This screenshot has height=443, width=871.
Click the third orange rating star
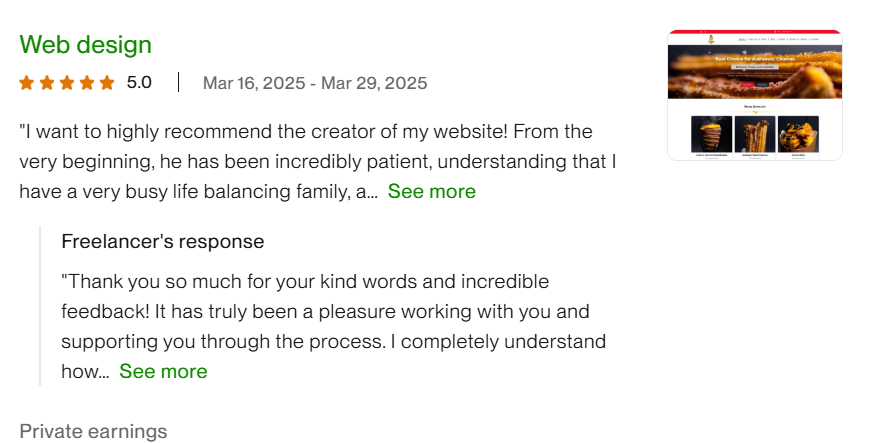tap(67, 83)
